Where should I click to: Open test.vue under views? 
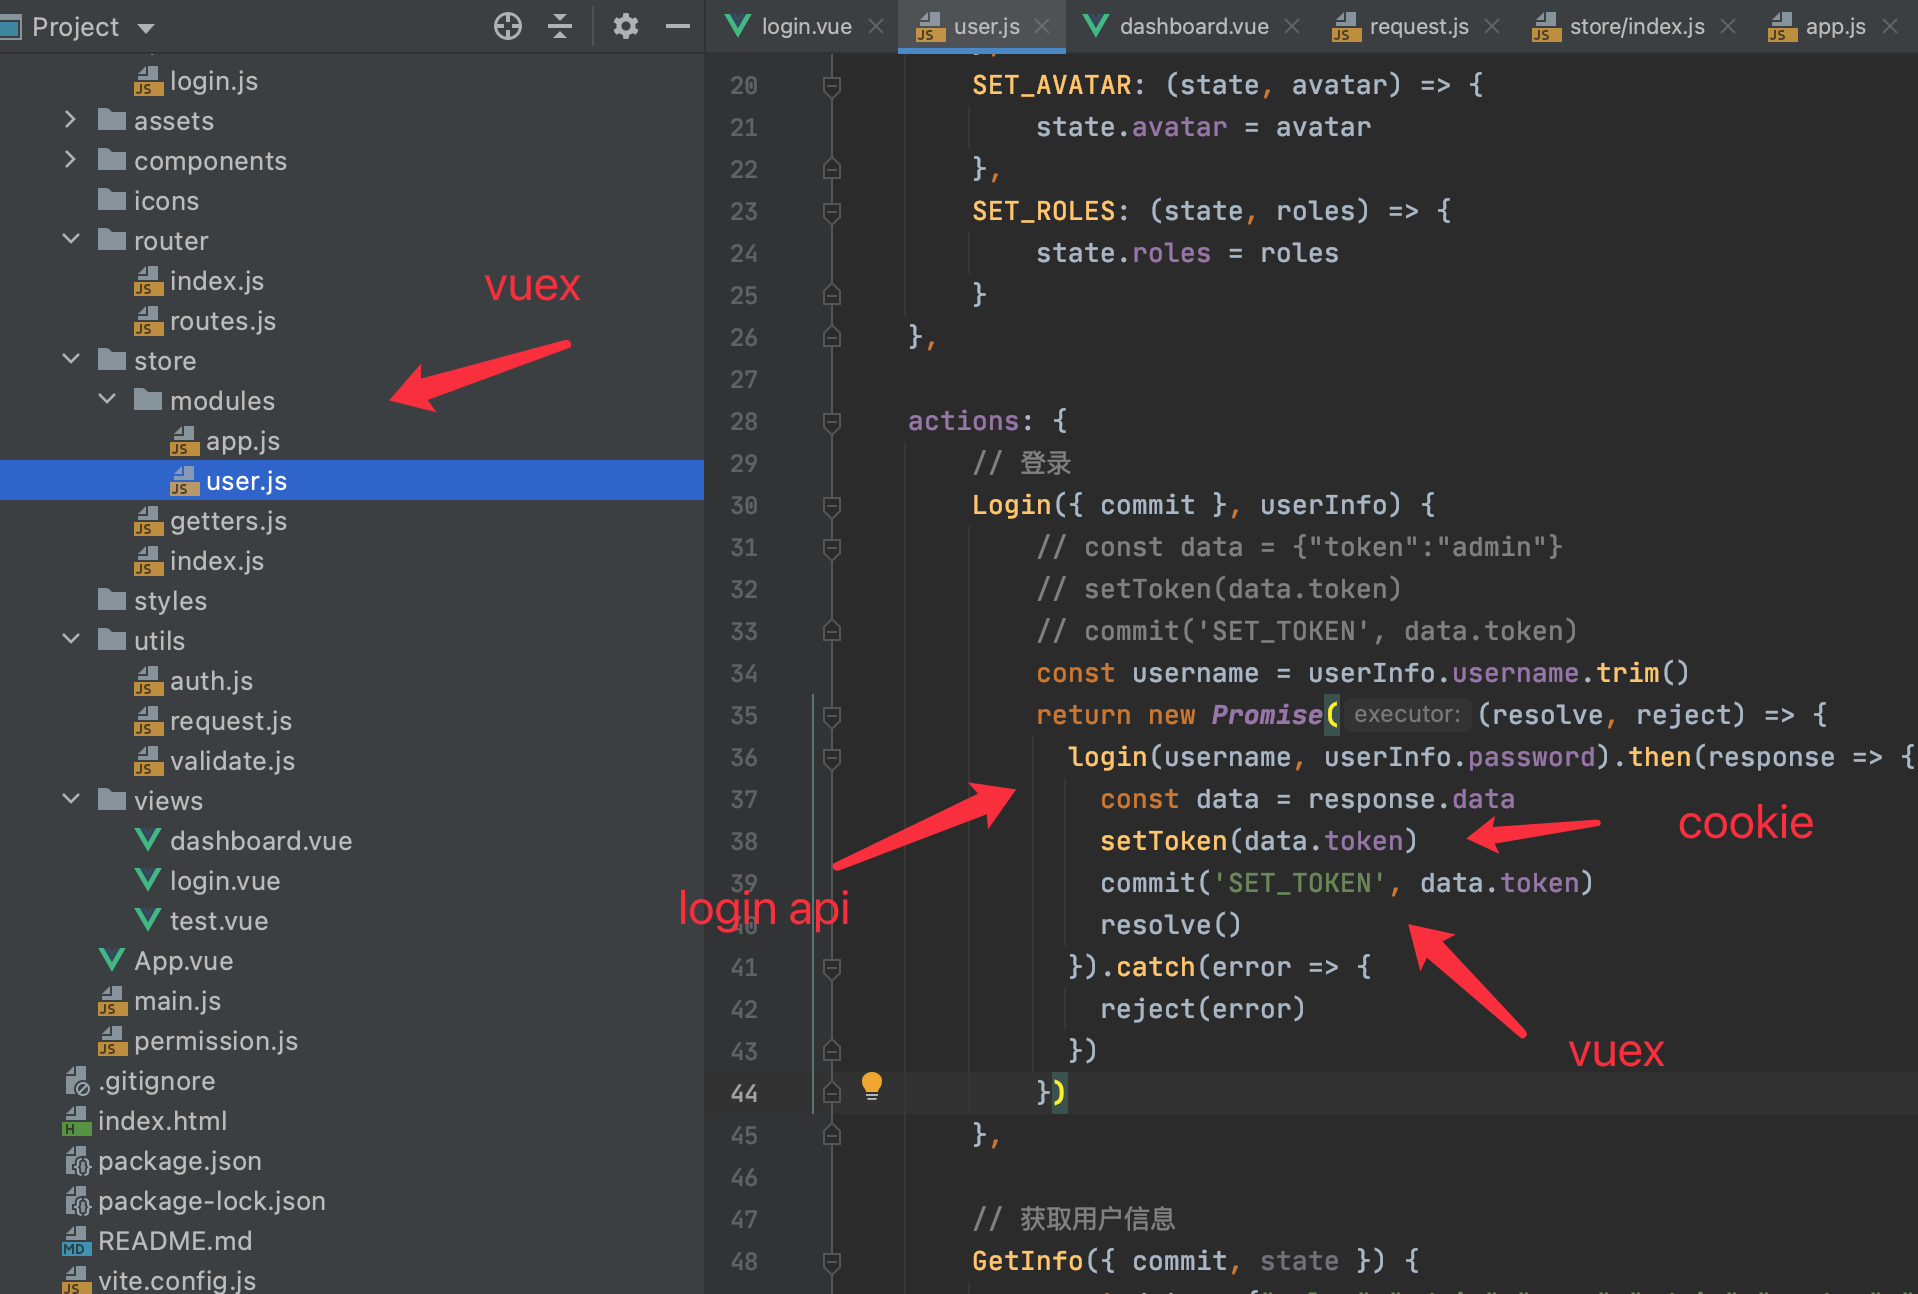pos(201,921)
